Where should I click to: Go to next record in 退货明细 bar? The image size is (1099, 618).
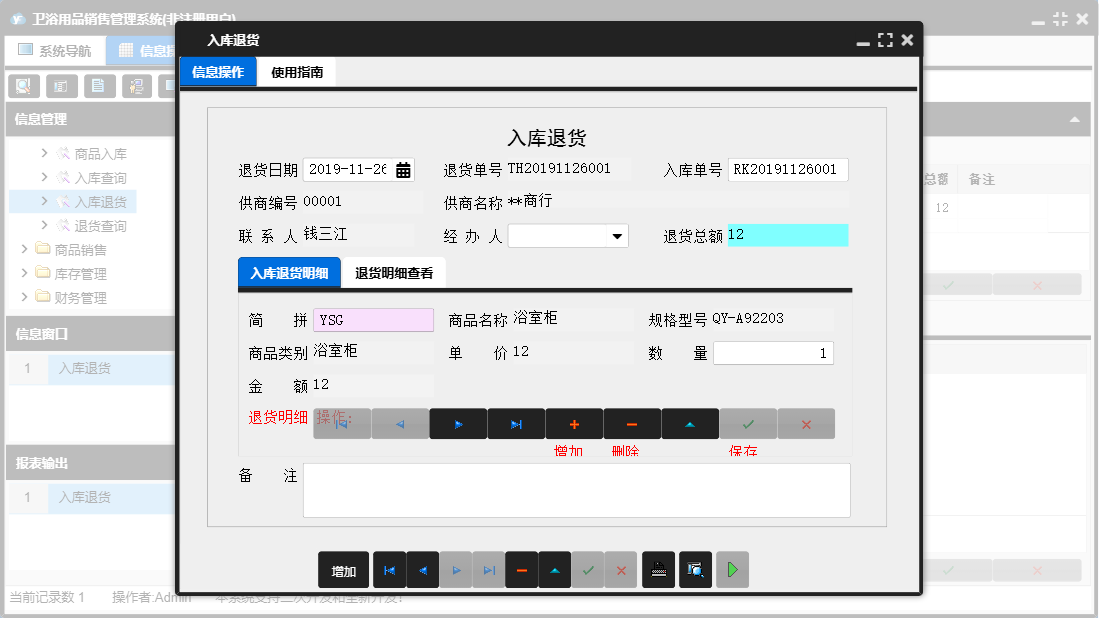458,423
